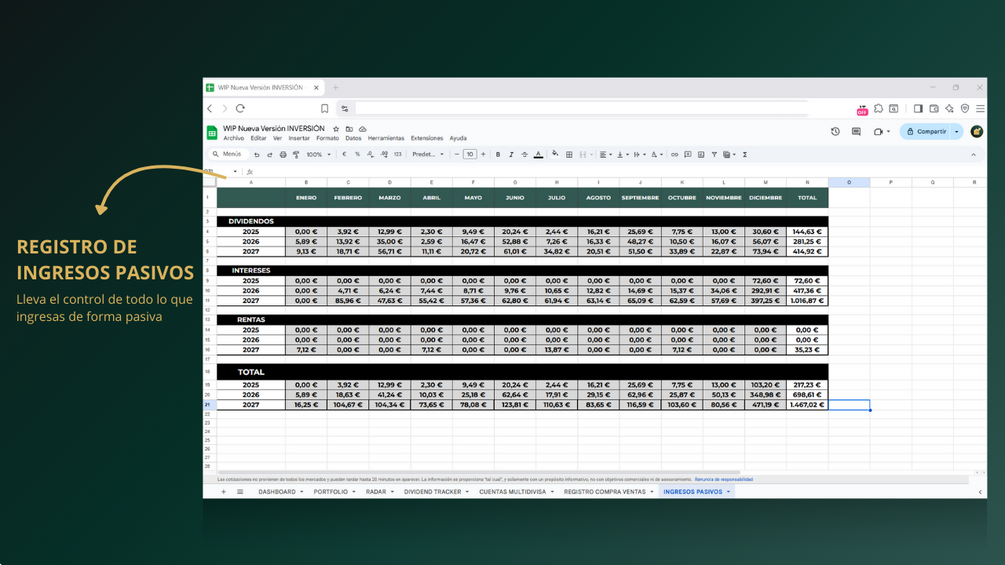
Task: Open the Herramientas menu
Action: pos(386,138)
